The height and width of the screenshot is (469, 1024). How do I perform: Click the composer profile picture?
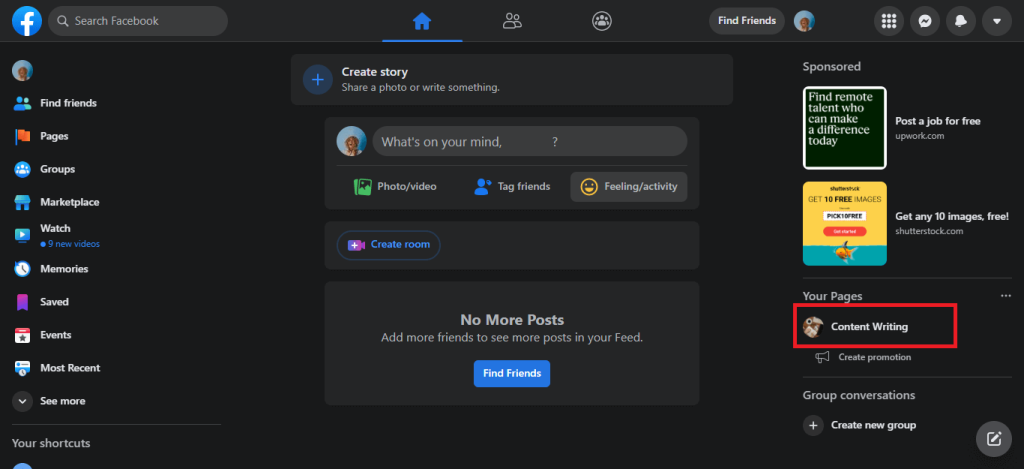coord(351,141)
